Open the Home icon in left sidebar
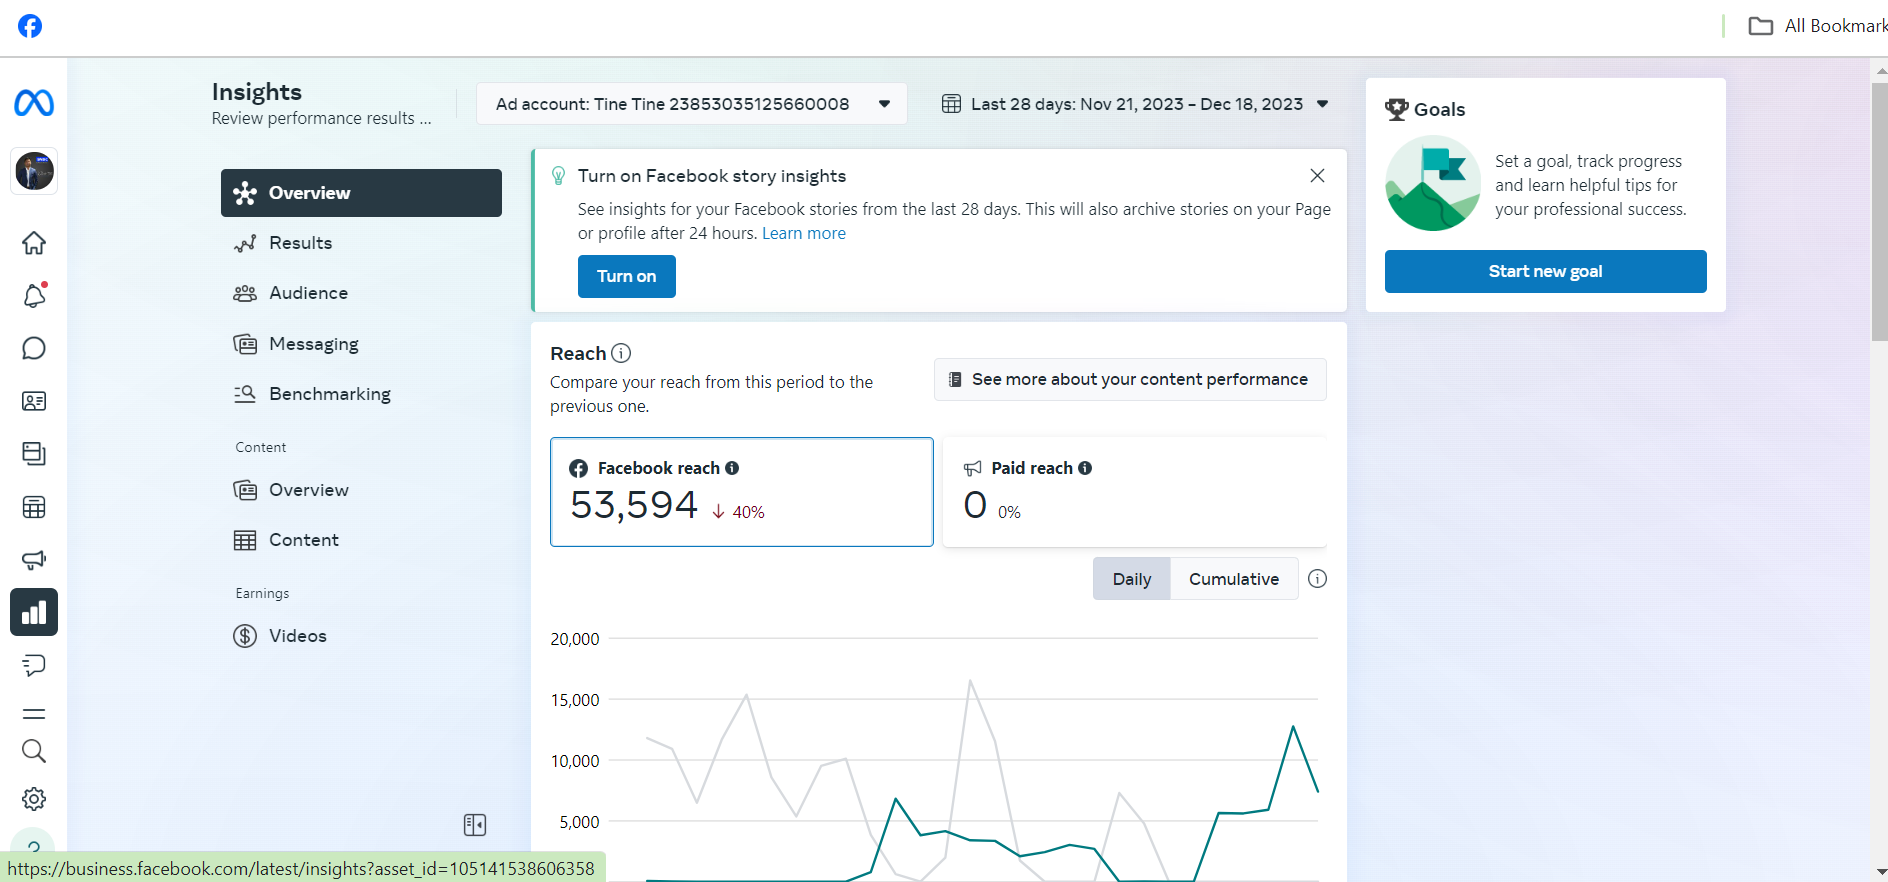The width and height of the screenshot is (1888, 882). click(34, 243)
